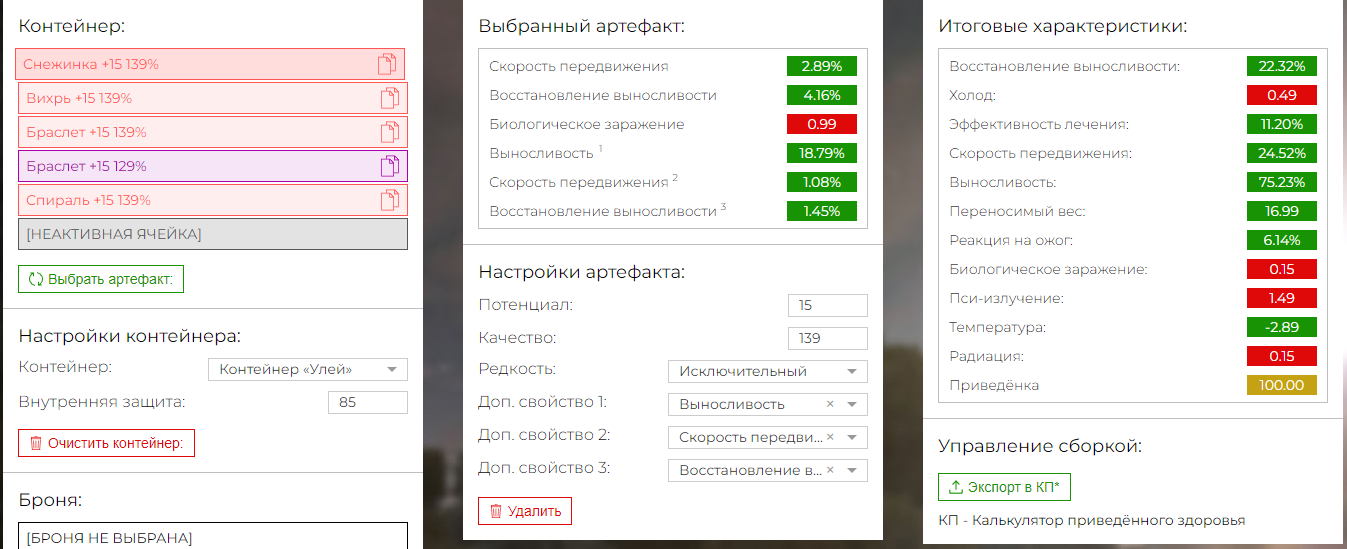
Task: Copy the Браслет +15 129% artifact
Action: (390, 166)
